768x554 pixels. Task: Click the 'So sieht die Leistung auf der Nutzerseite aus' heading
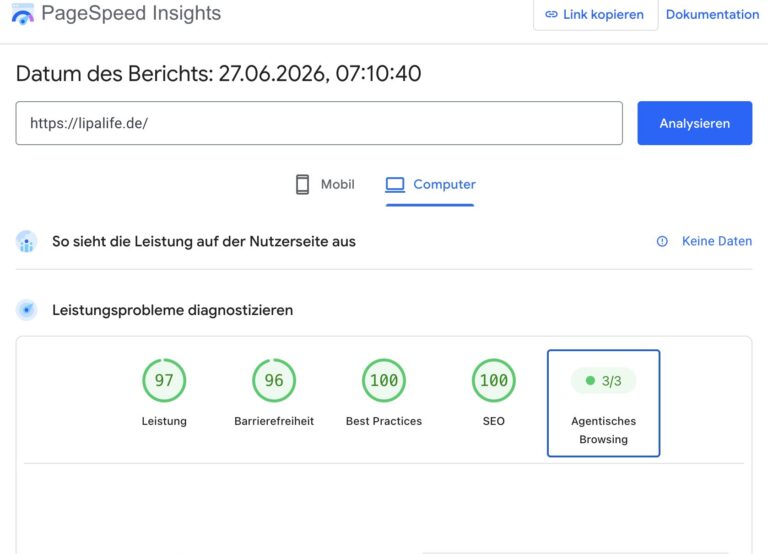(x=204, y=241)
